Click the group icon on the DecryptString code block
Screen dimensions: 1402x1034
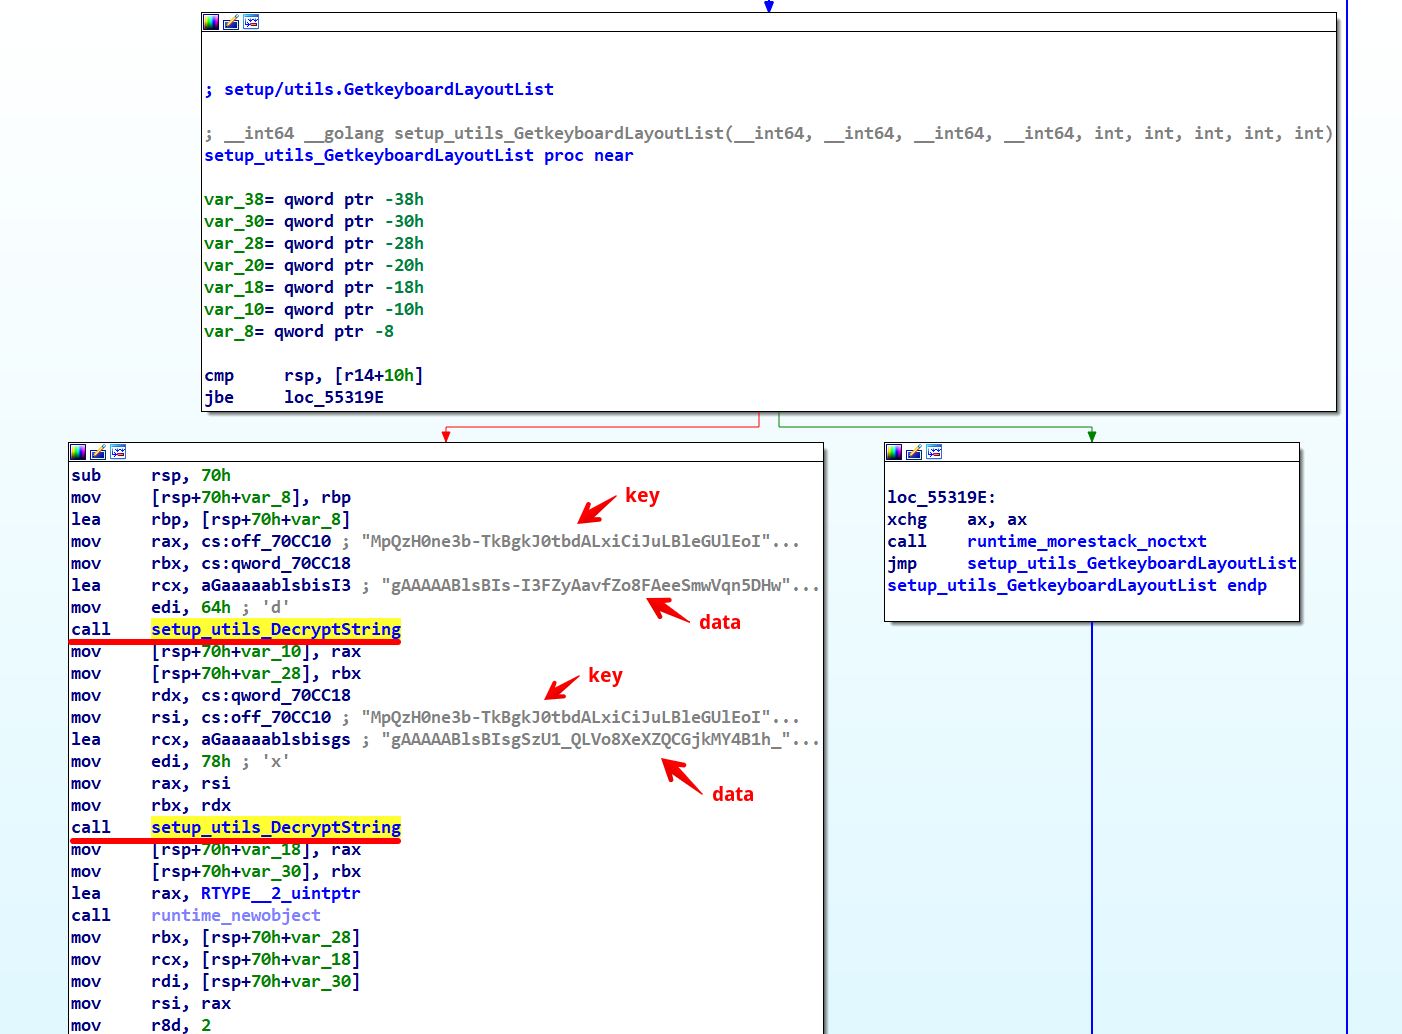tap(118, 452)
